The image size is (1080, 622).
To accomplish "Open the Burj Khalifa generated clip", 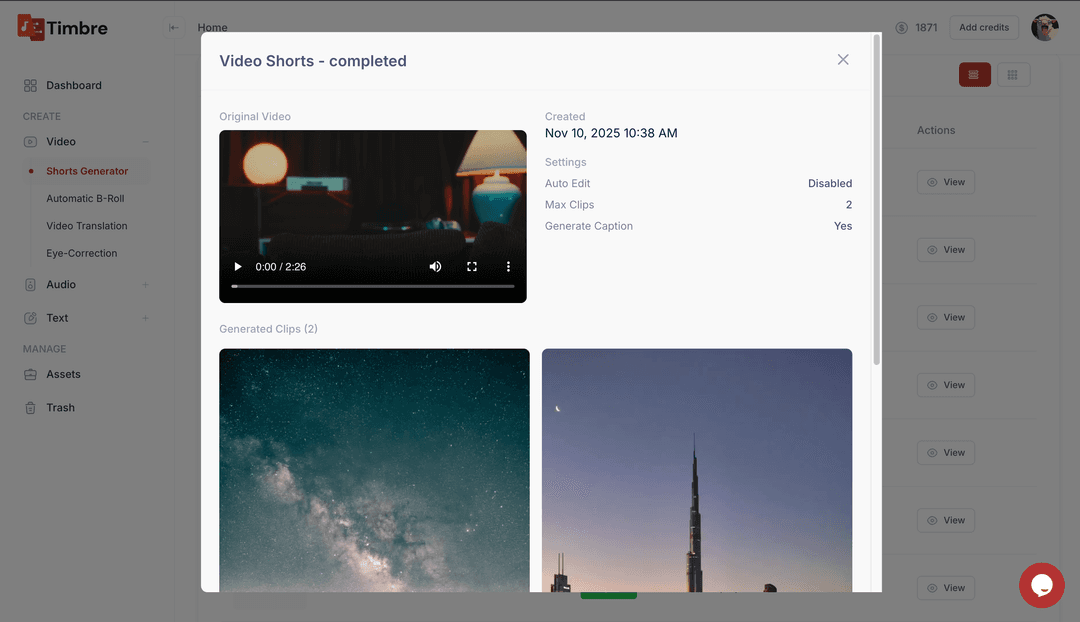I will [x=697, y=470].
